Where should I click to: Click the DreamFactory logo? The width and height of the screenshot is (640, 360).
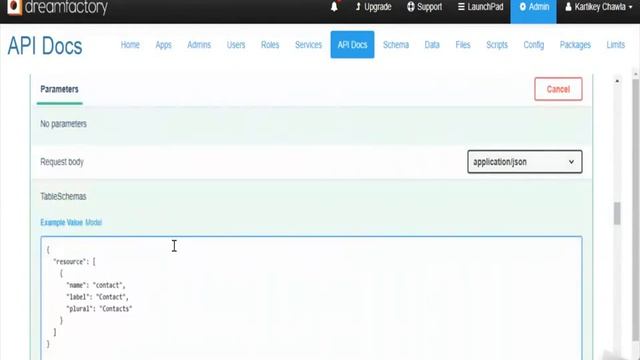point(58,7)
